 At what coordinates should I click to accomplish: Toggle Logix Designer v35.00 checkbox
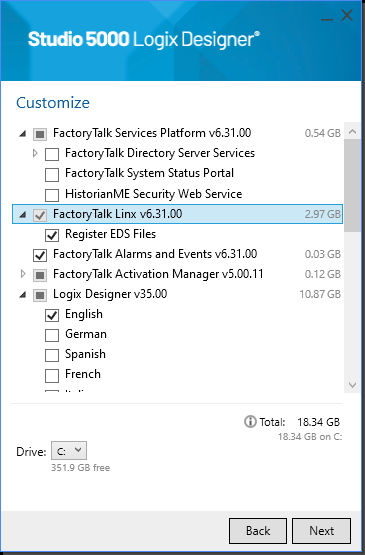(x=40, y=295)
